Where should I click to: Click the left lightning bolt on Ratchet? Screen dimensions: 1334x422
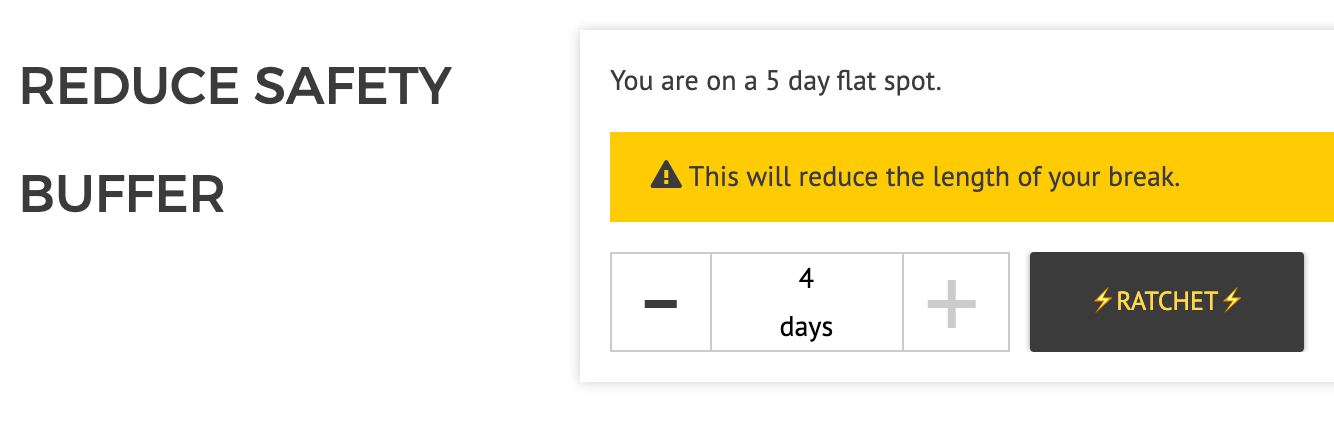pos(1102,301)
